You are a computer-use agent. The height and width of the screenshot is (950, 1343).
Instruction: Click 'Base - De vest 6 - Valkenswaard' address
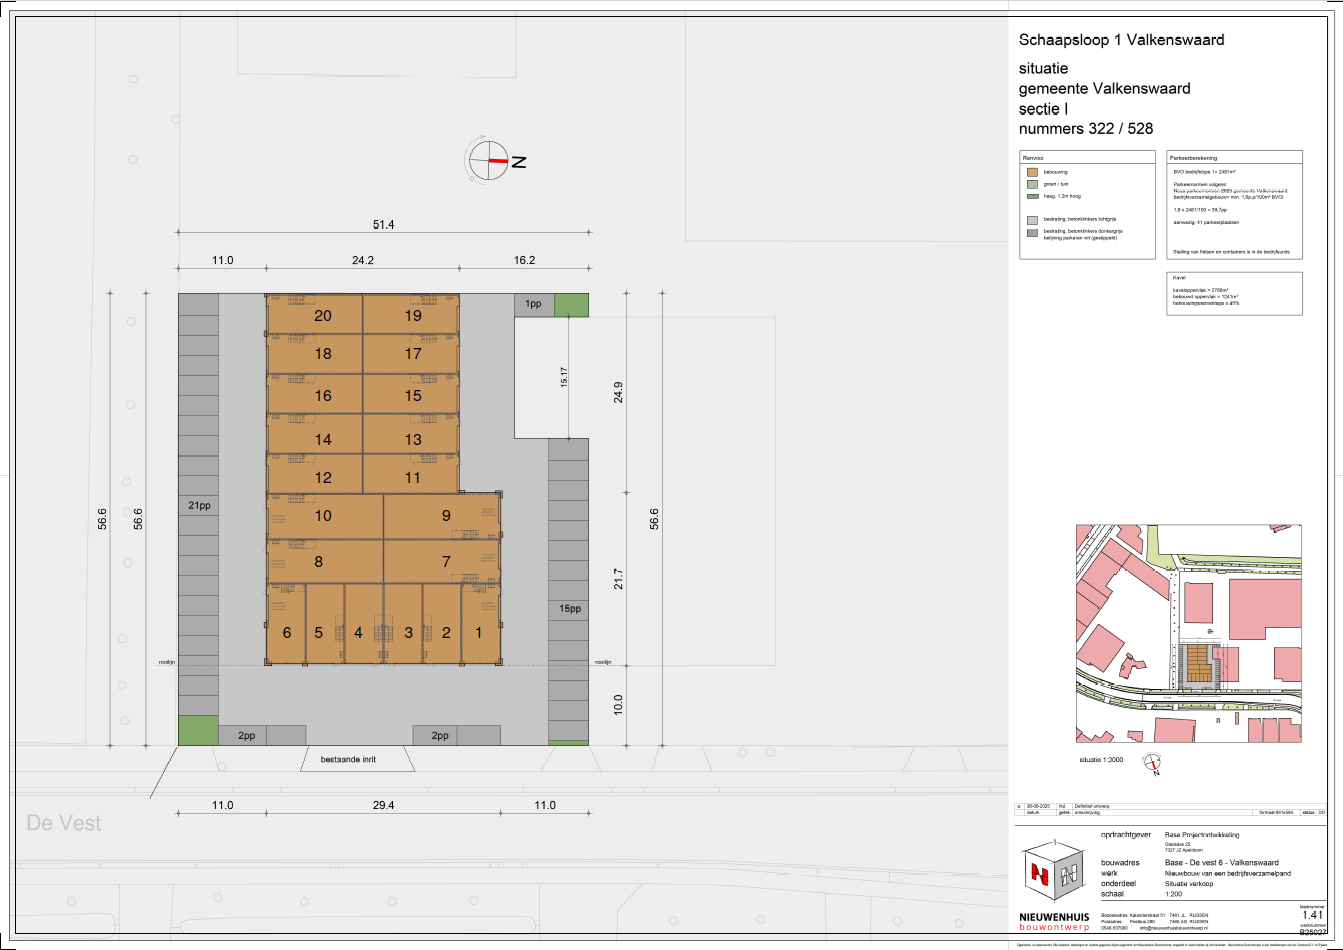pos(1221,863)
